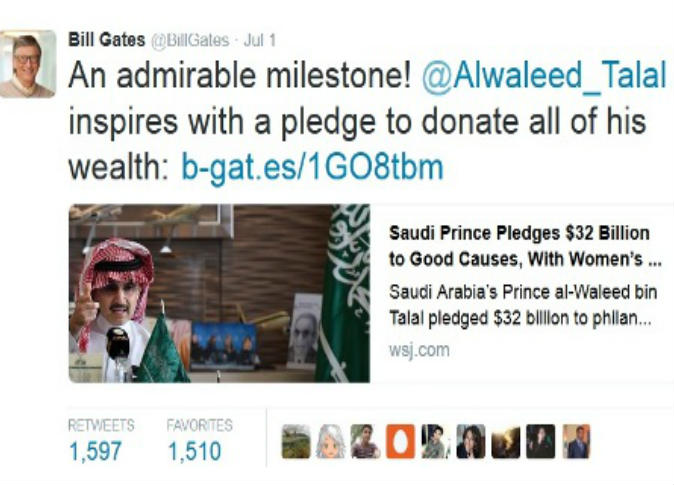The image size is (674, 485).
Task: Open the last avatar of man in suit
Action: [x=576, y=441]
